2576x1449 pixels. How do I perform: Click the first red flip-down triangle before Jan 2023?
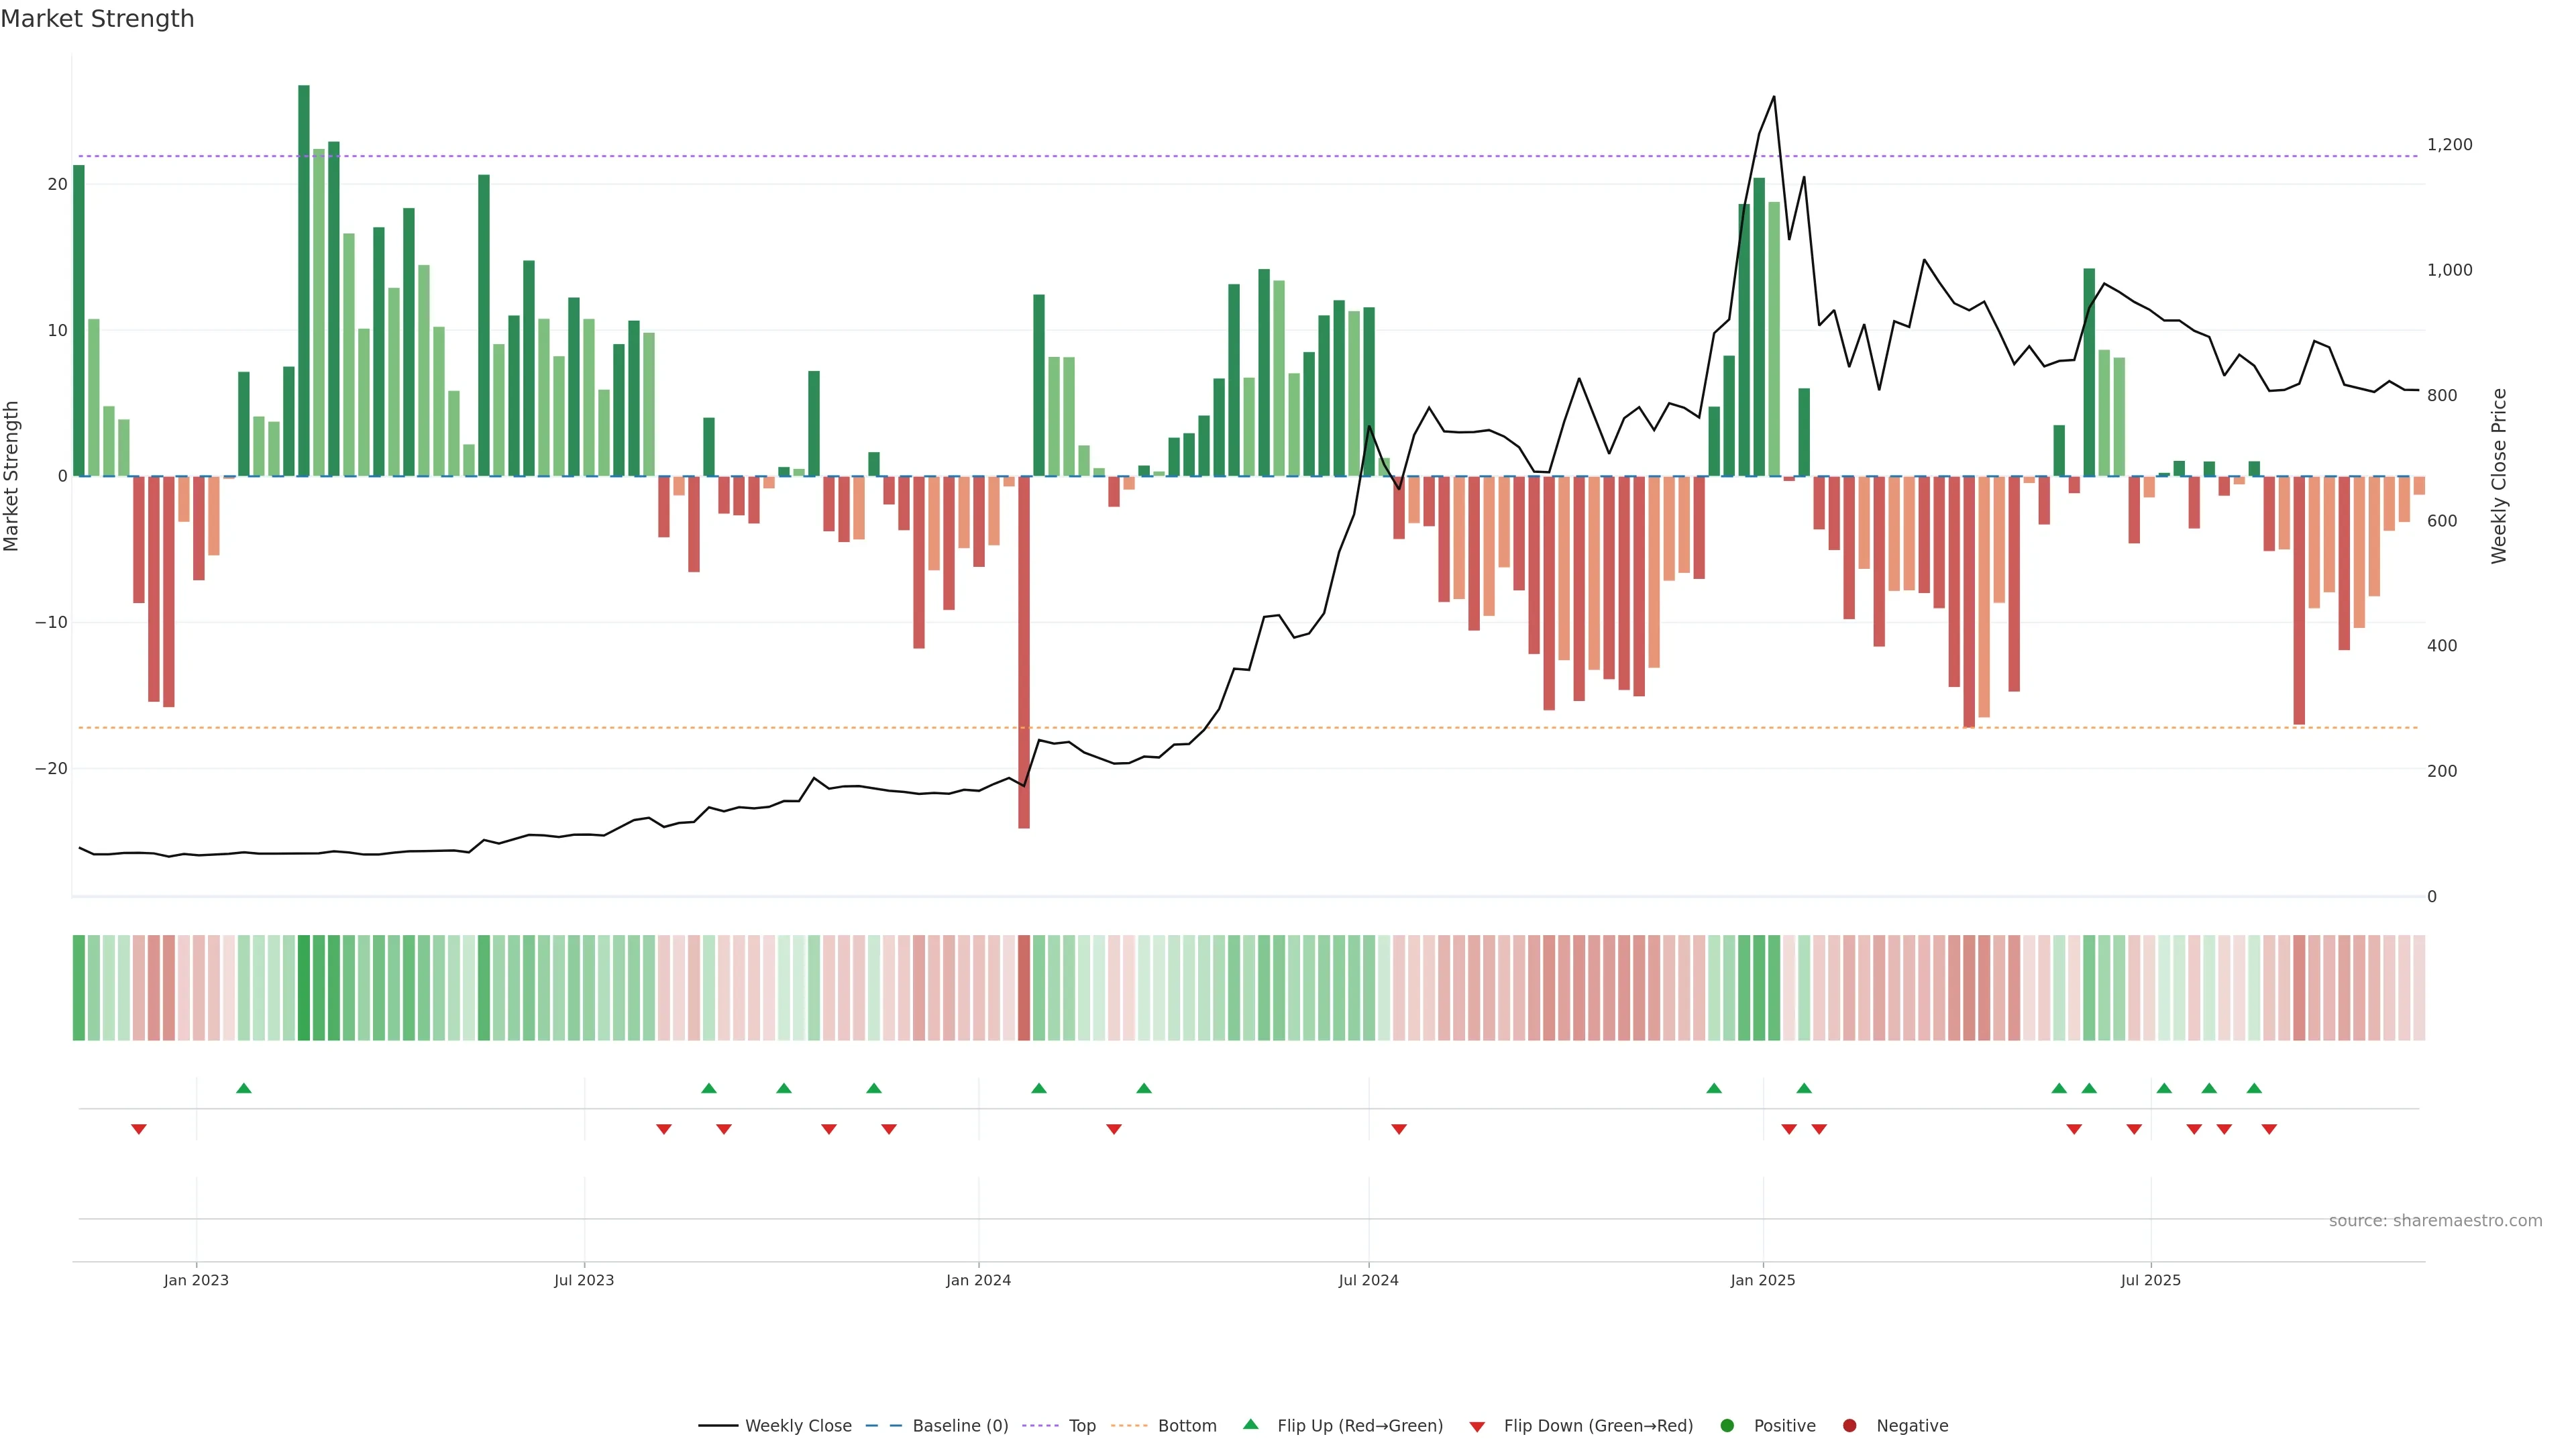click(139, 1129)
